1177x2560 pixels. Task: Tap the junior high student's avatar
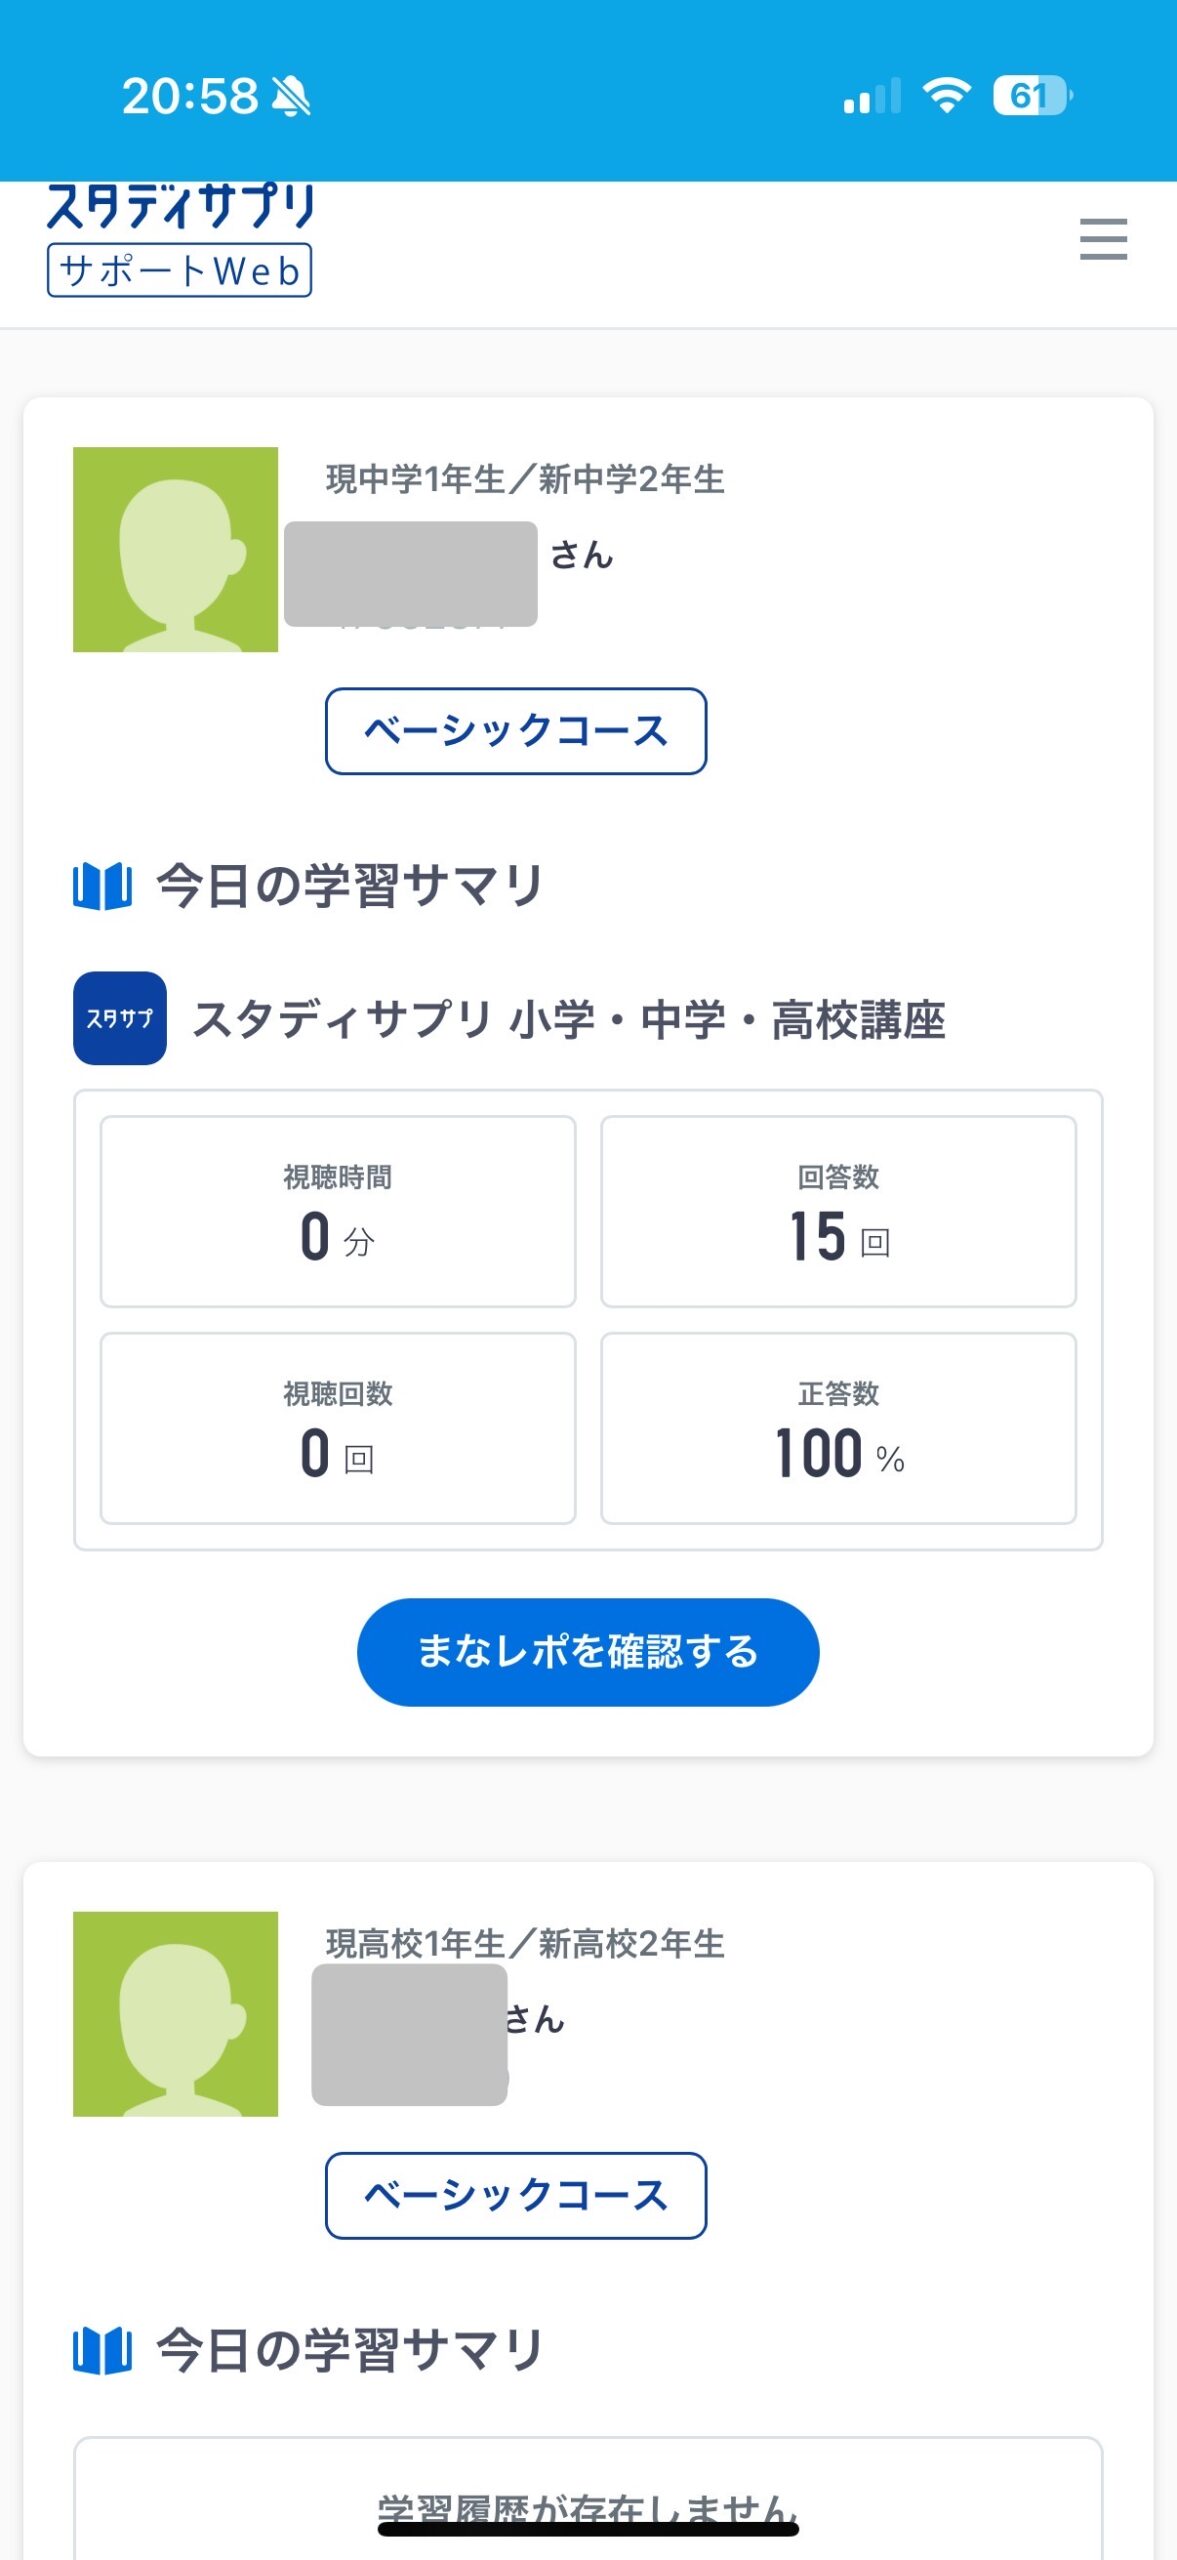[175, 549]
